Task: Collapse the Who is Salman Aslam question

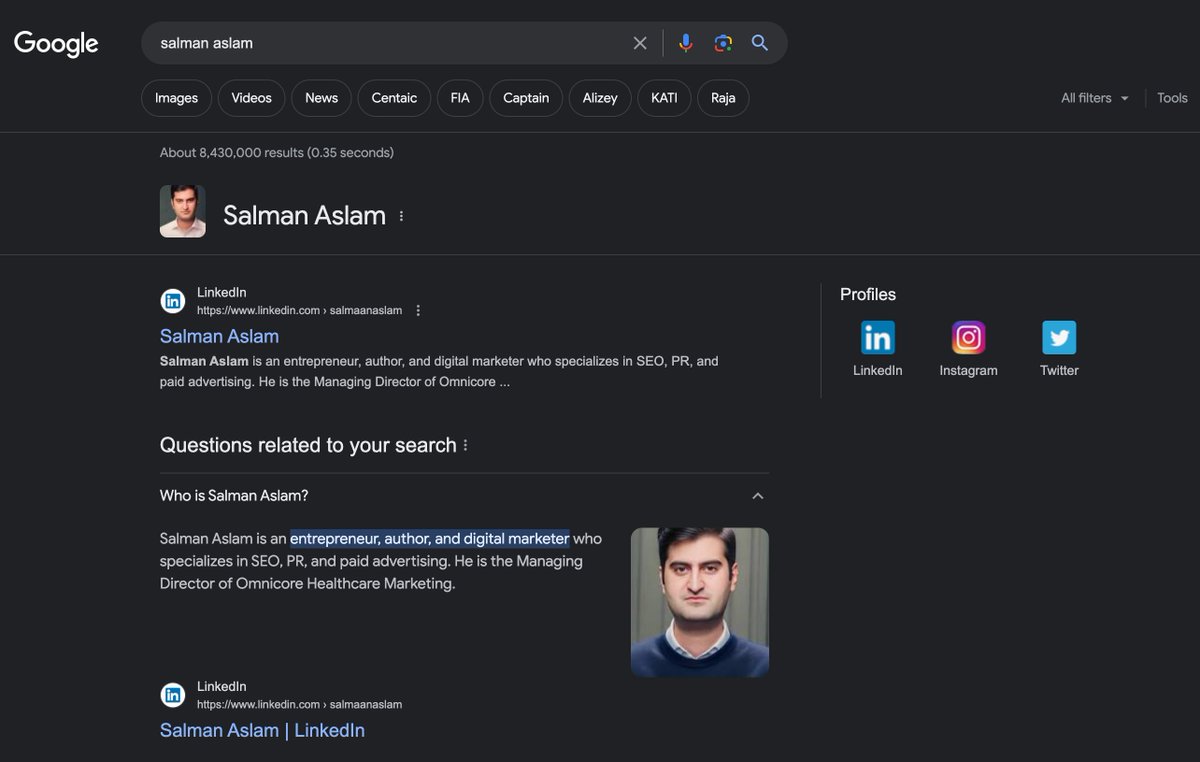Action: pyautogui.click(x=757, y=496)
